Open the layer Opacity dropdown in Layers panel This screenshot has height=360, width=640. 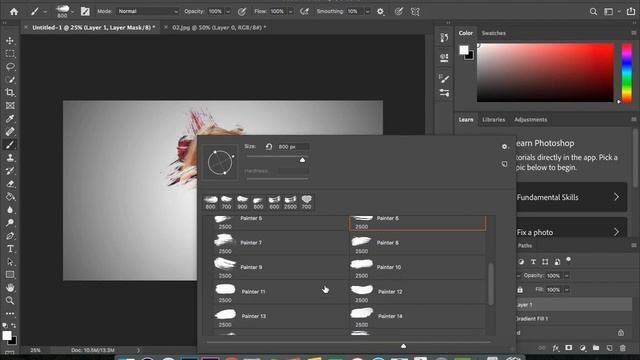[567, 276]
